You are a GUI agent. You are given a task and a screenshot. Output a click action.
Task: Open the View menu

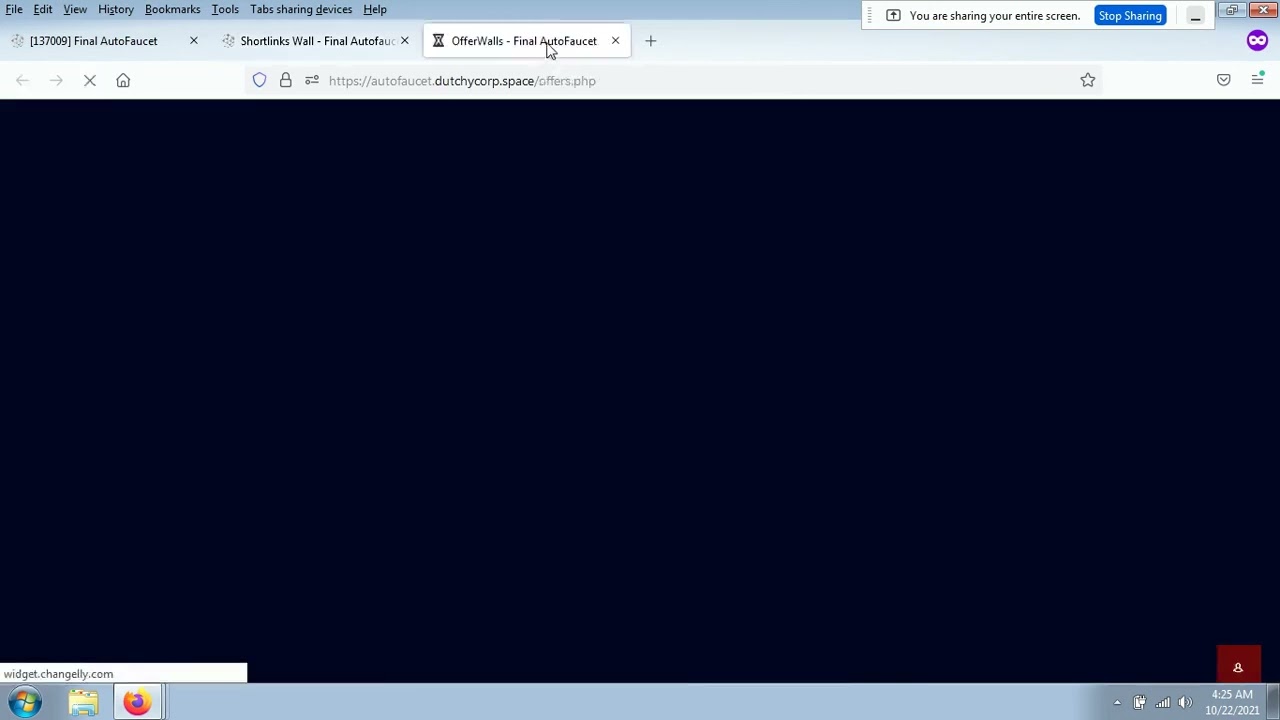(75, 9)
